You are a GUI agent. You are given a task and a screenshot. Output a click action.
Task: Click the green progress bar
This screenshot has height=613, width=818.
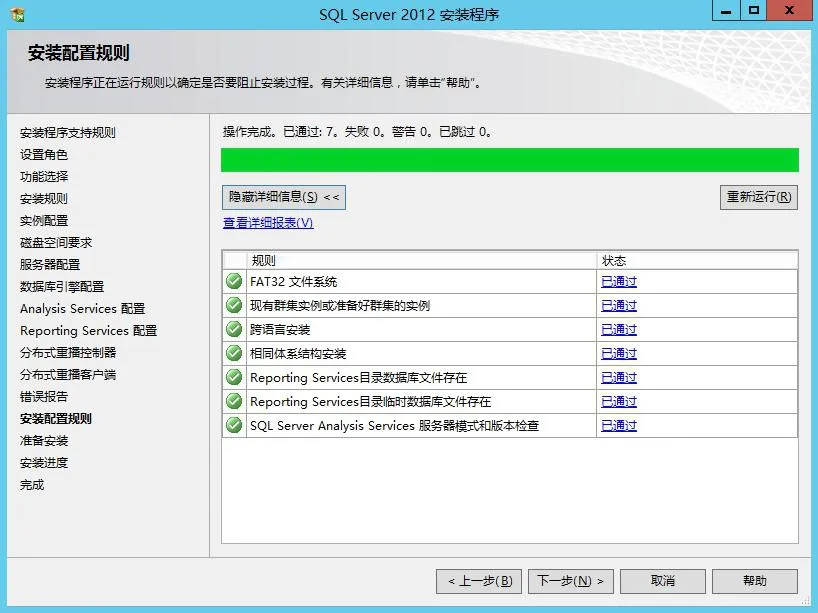click(x=510, y=160)
